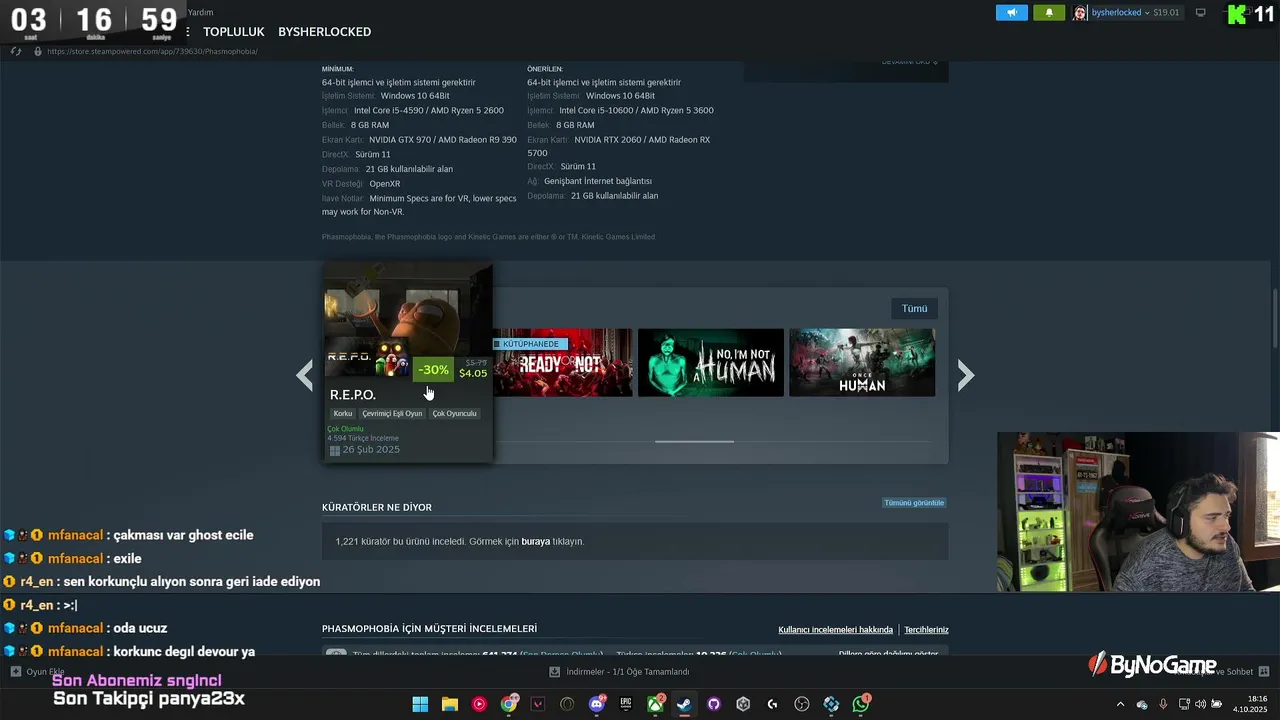Show hidden system tray icons
This screenshot has width=1280, height=720.
[1120, 704]
